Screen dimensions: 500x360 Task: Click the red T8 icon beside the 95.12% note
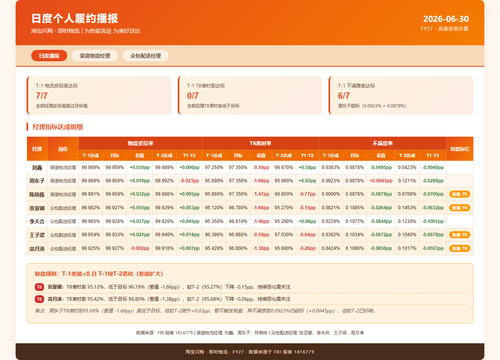click(39, 287)
